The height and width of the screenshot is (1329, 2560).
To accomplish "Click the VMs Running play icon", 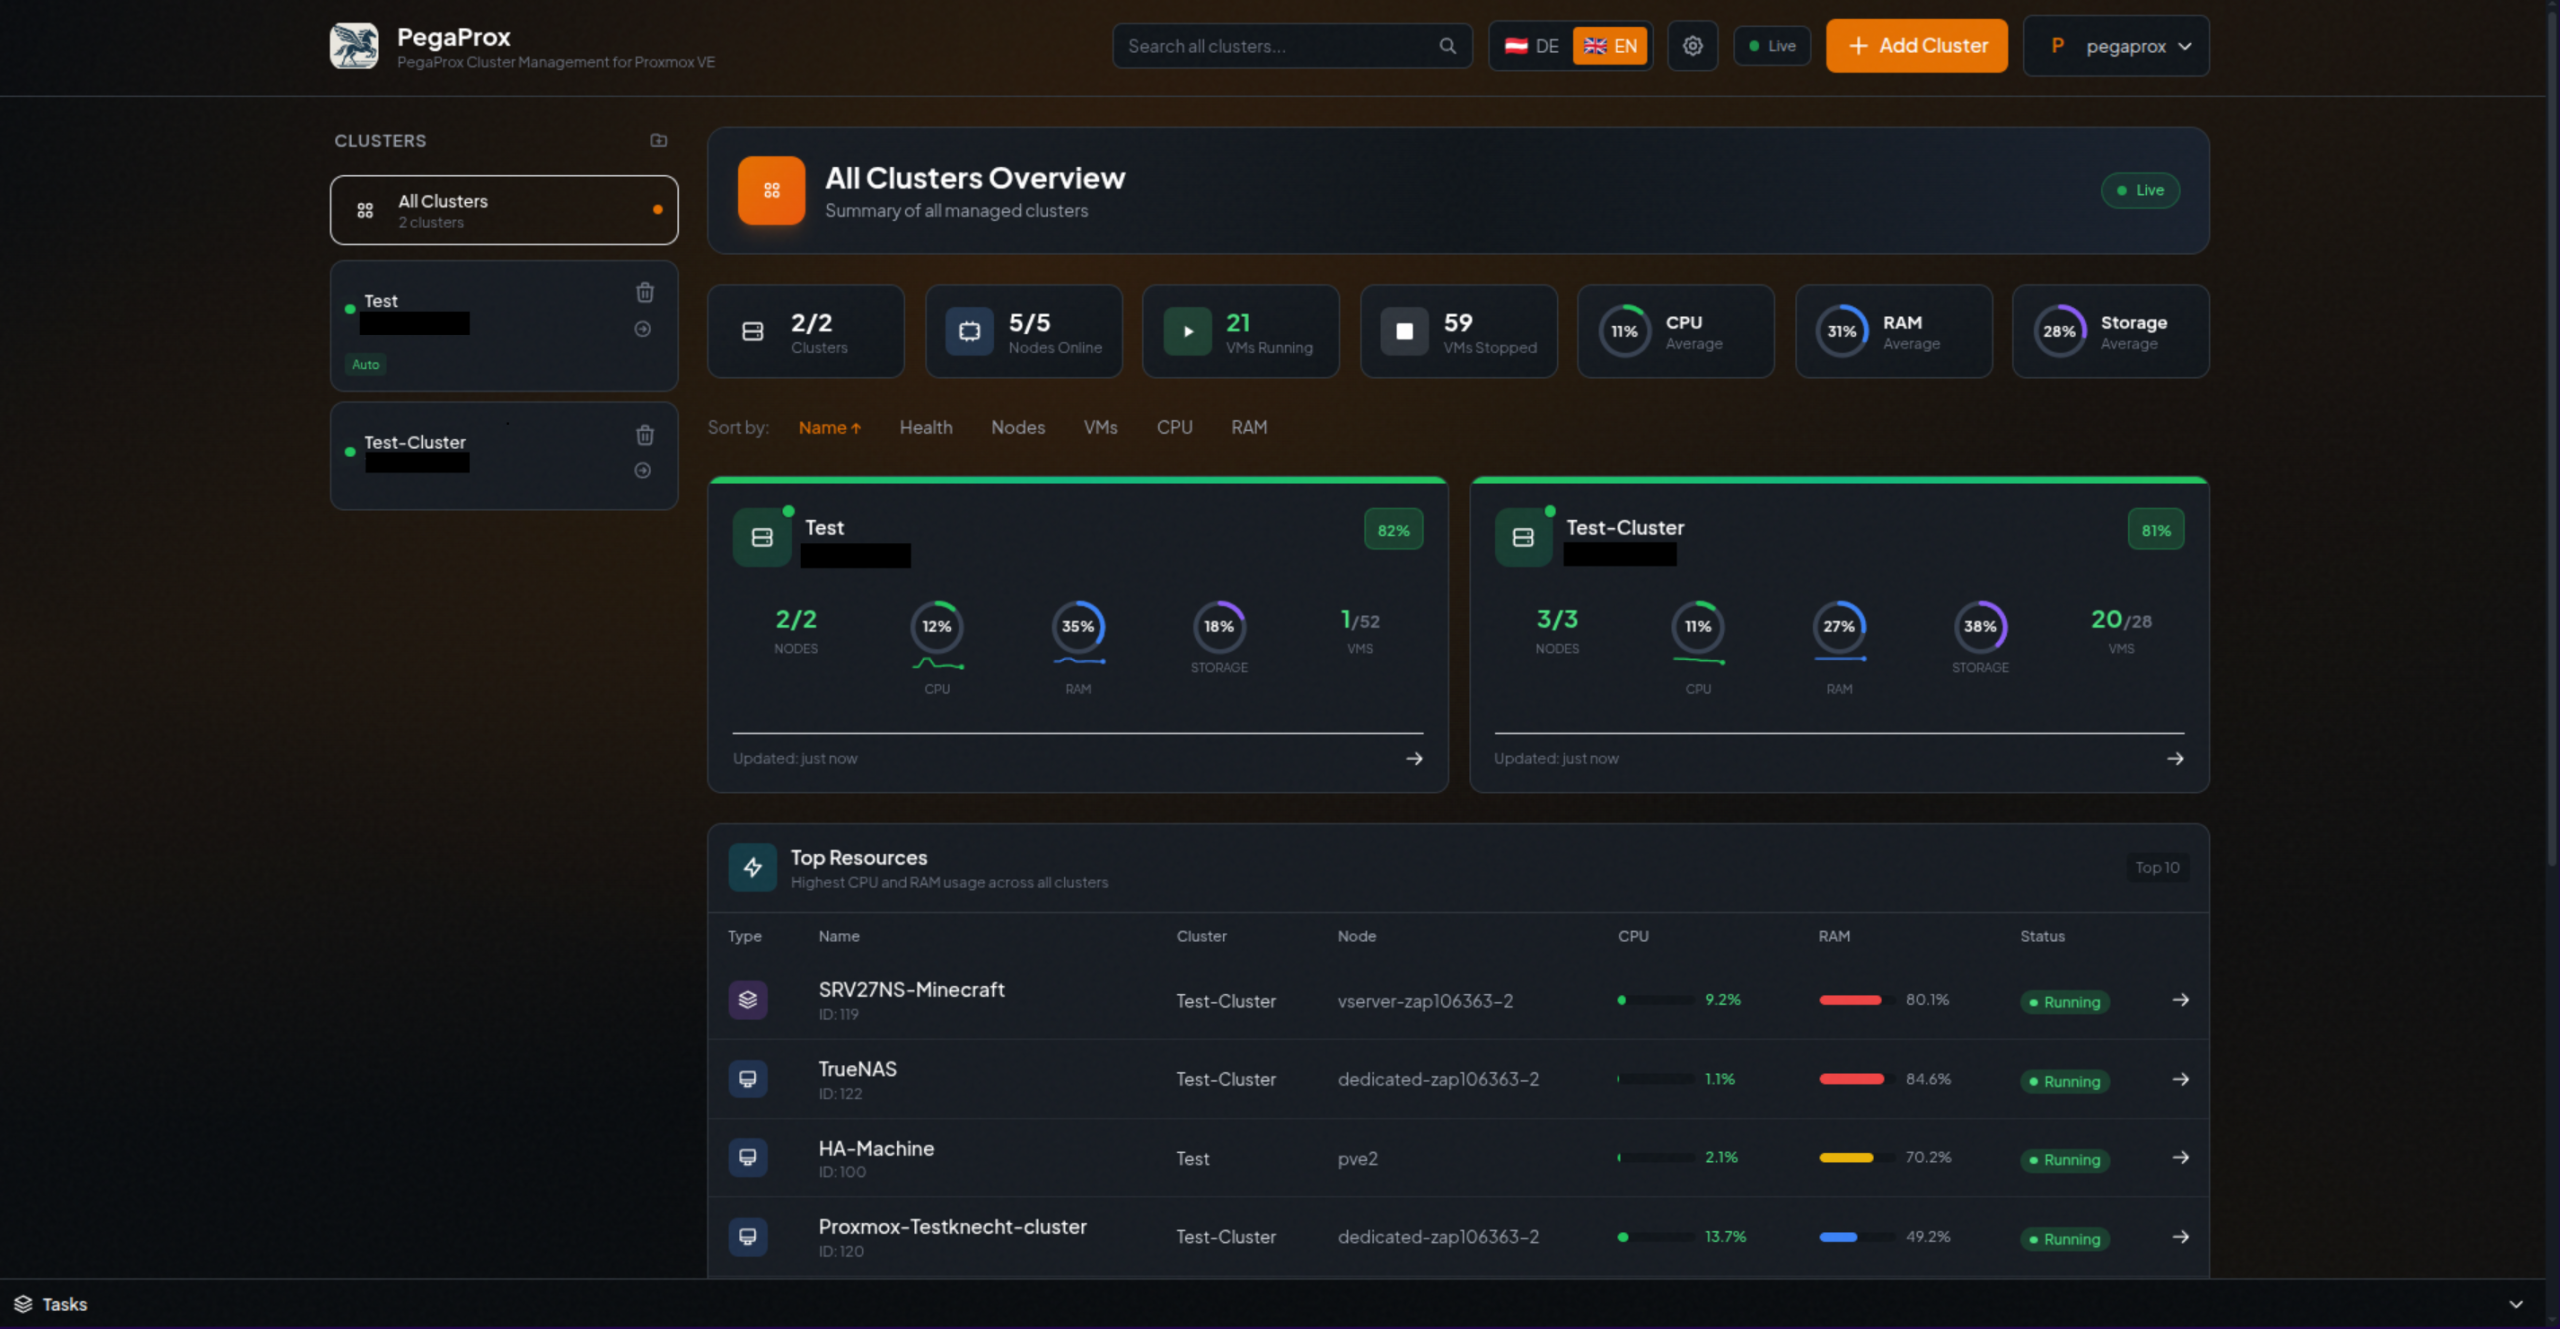I will [x=1186, y=331].
